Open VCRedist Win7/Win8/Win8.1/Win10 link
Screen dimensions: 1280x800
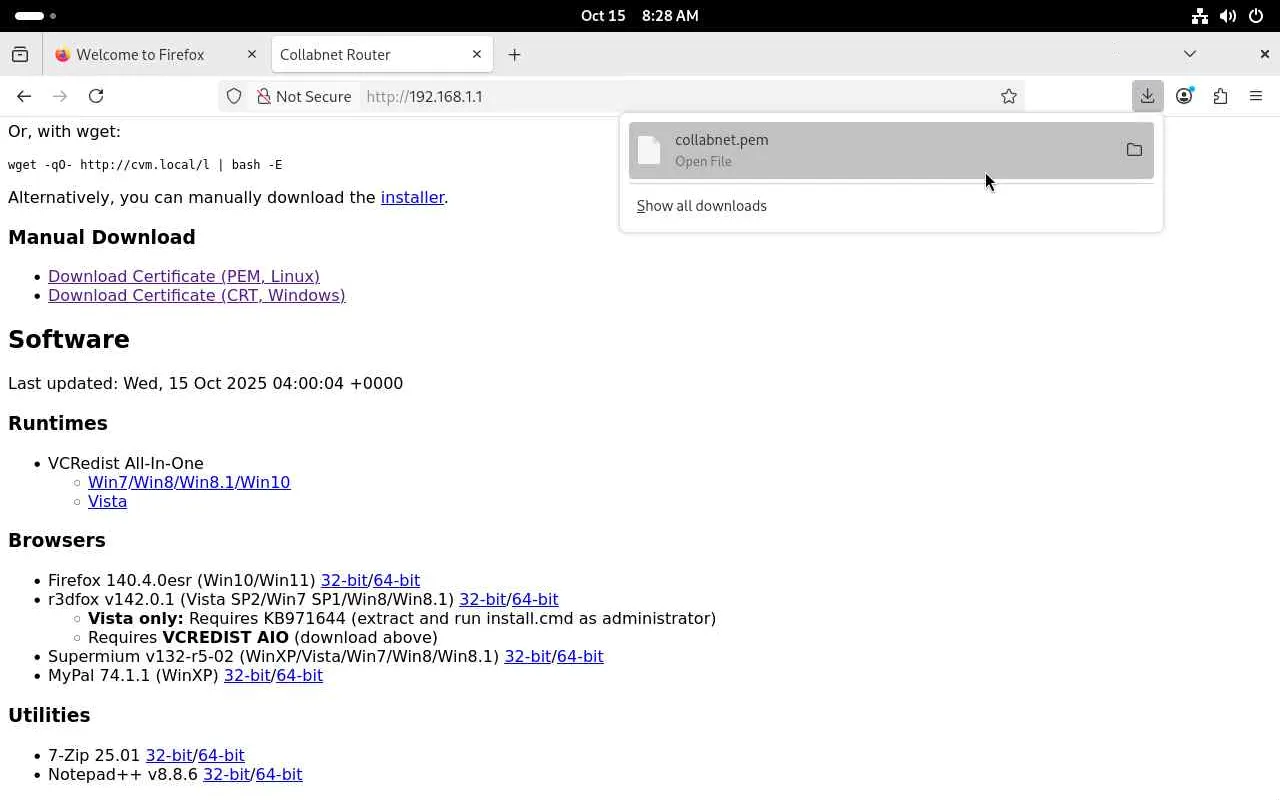click(189, 482)
